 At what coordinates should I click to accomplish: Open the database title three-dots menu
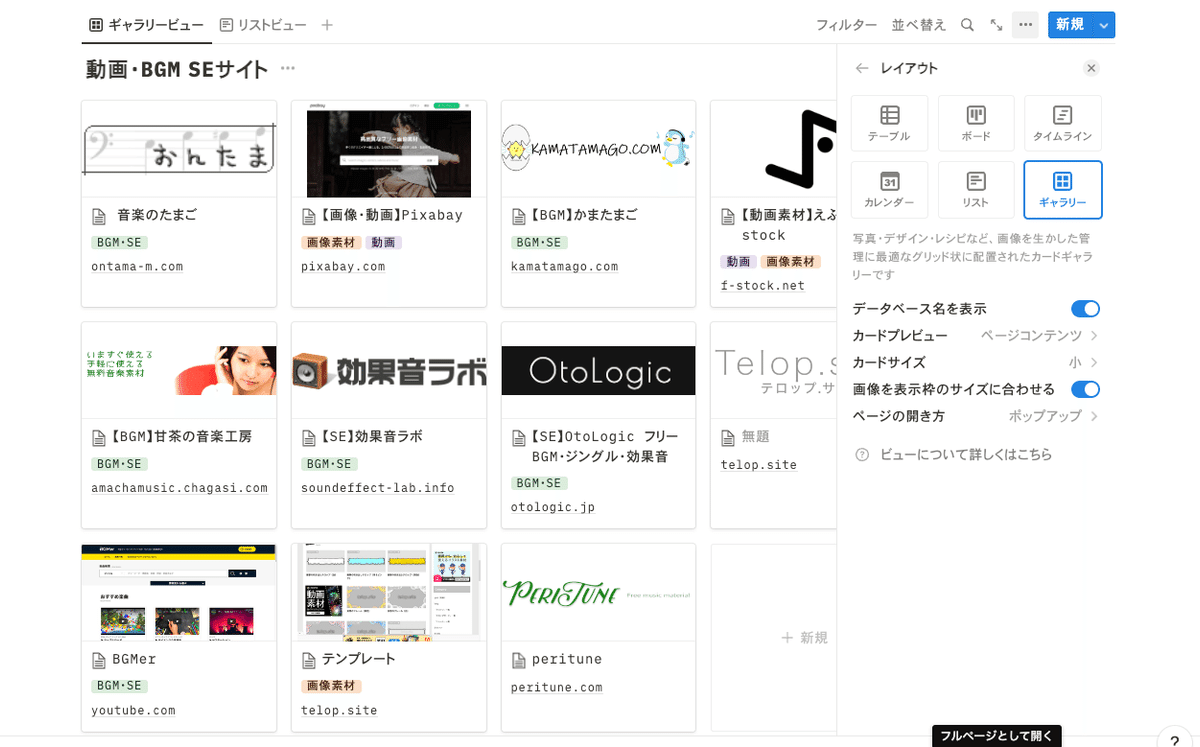(288, 69)
